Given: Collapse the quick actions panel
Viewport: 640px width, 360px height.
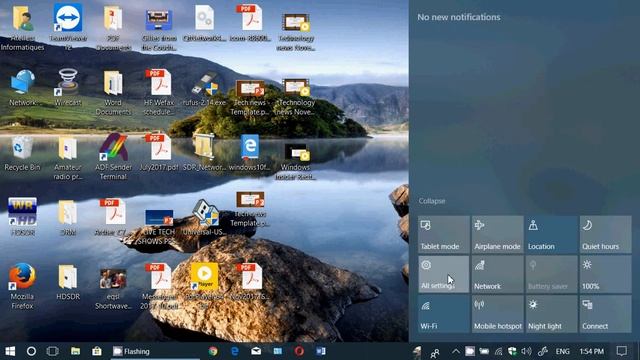Looking at the screenshot, I should (x=432, y=201).
